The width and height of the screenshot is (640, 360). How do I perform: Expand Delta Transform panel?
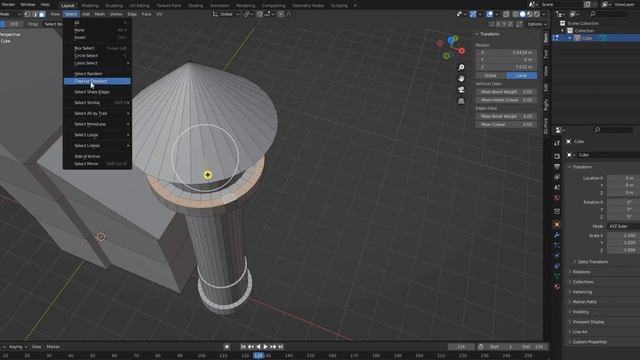point(592,262)
